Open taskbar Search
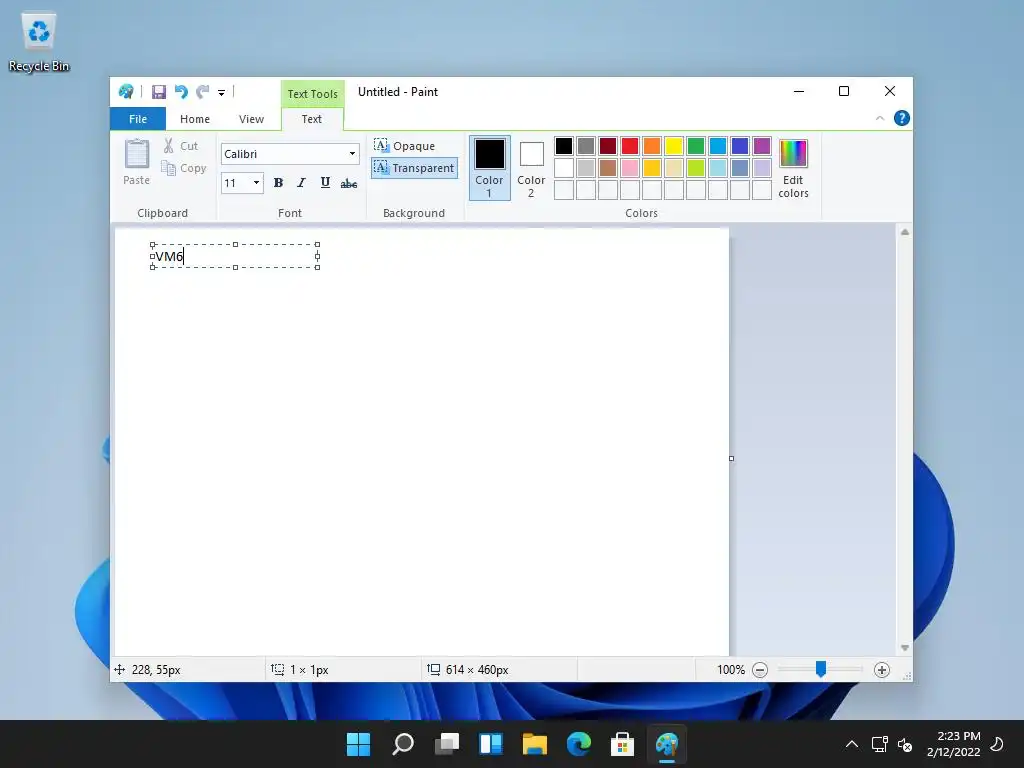 pyautogui.click(x=402, y=744)
